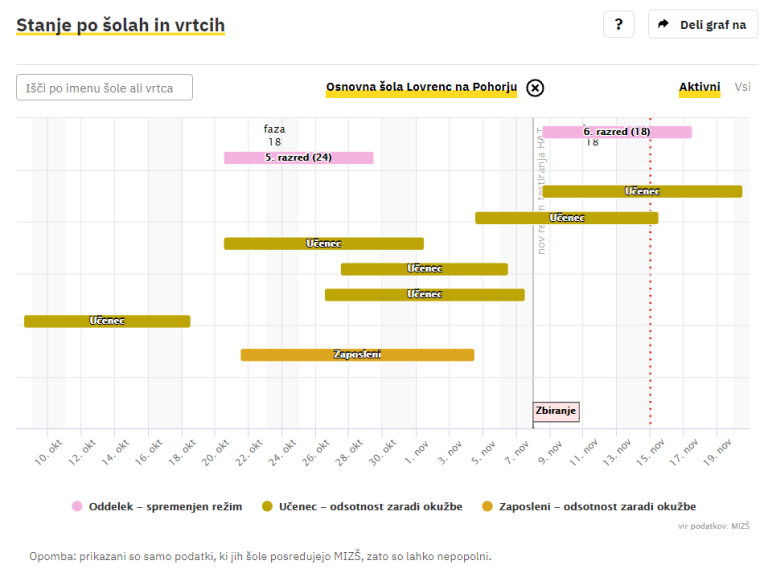This screenshot has width=768, height=585.
Task: Click the pink legend color dot
Action: tap(77, 507)
